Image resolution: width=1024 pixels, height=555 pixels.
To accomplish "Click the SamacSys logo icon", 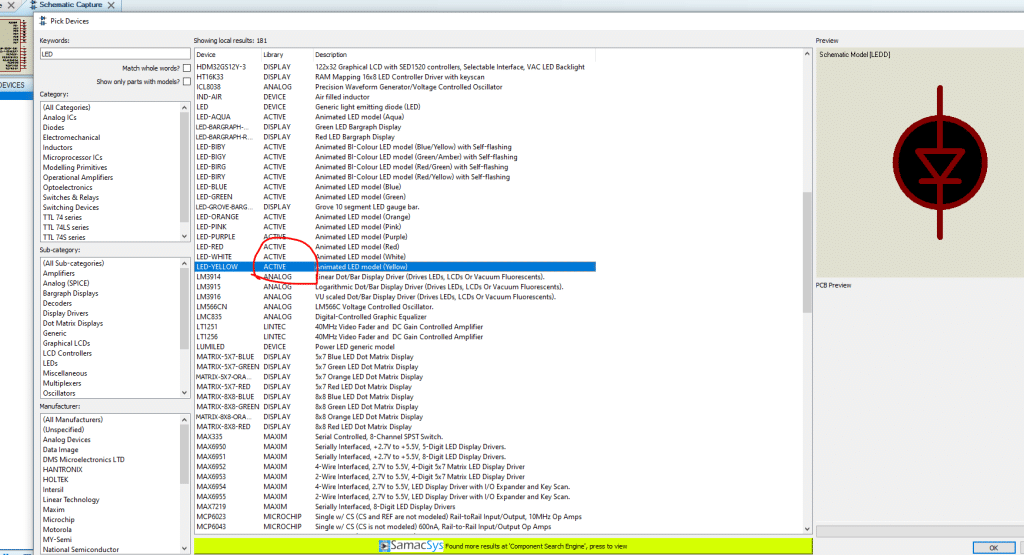I will pyautogui.click(x=385, y=546).
